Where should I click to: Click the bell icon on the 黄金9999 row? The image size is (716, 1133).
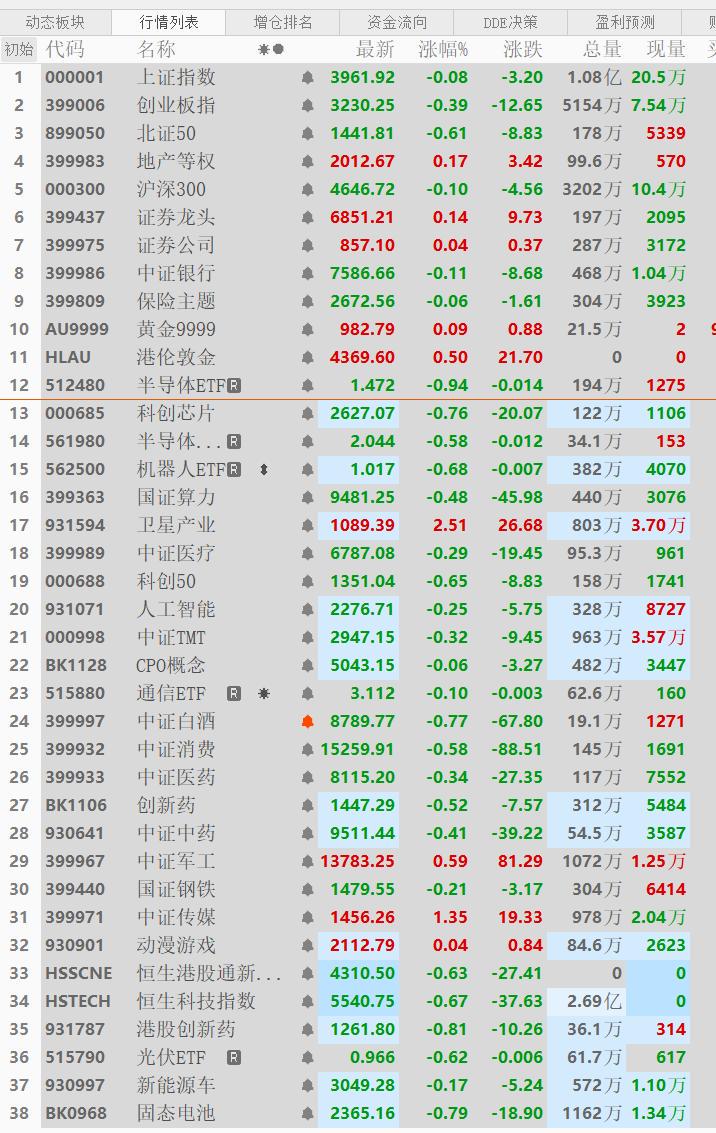coord(308,329)
